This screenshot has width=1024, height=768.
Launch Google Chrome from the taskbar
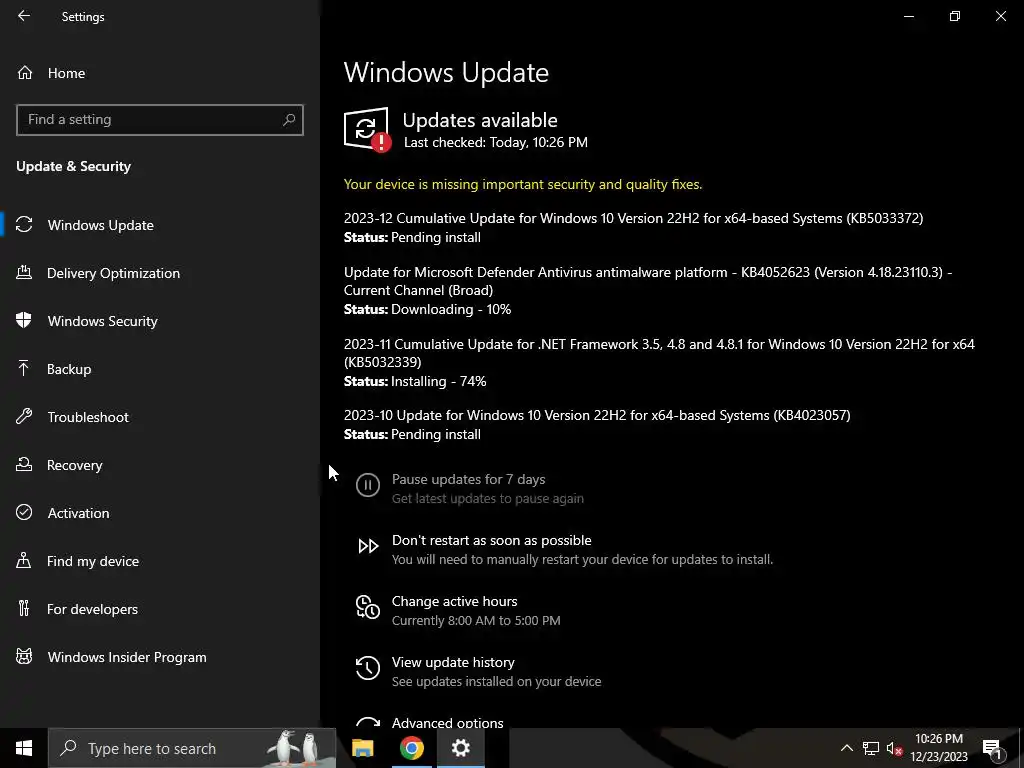pos(411,748)
